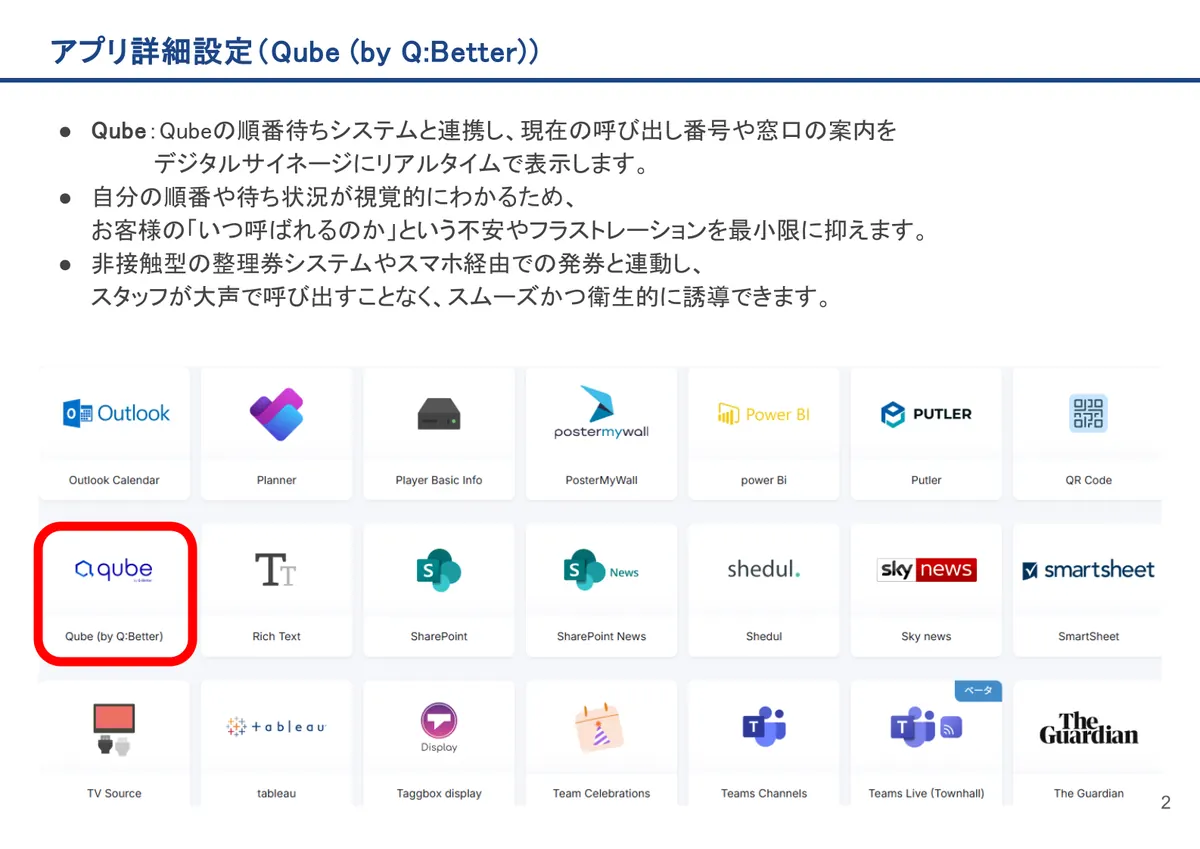Click the 'QR Code' card label
Viewport: 1200px width, 849px height.
click(x=1088, y=480)
